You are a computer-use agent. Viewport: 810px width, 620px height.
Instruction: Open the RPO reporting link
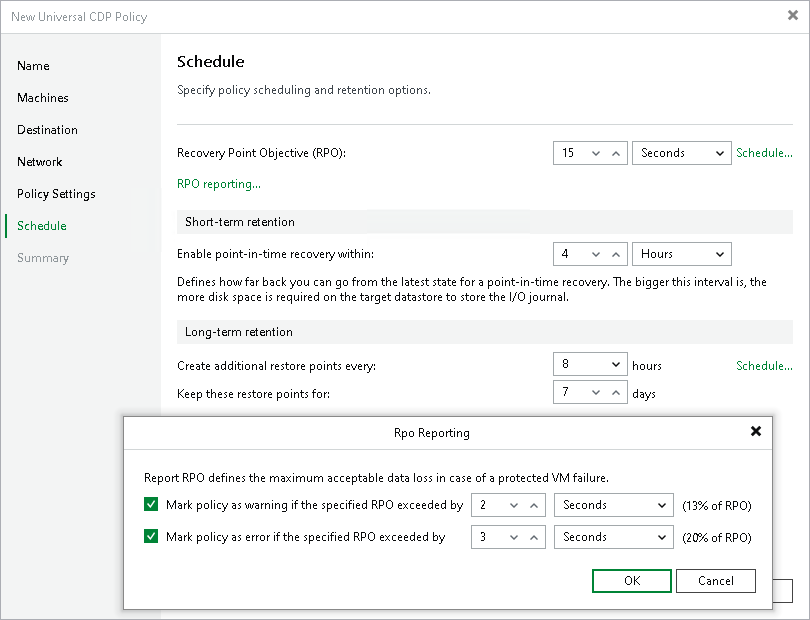coord(219,184)
